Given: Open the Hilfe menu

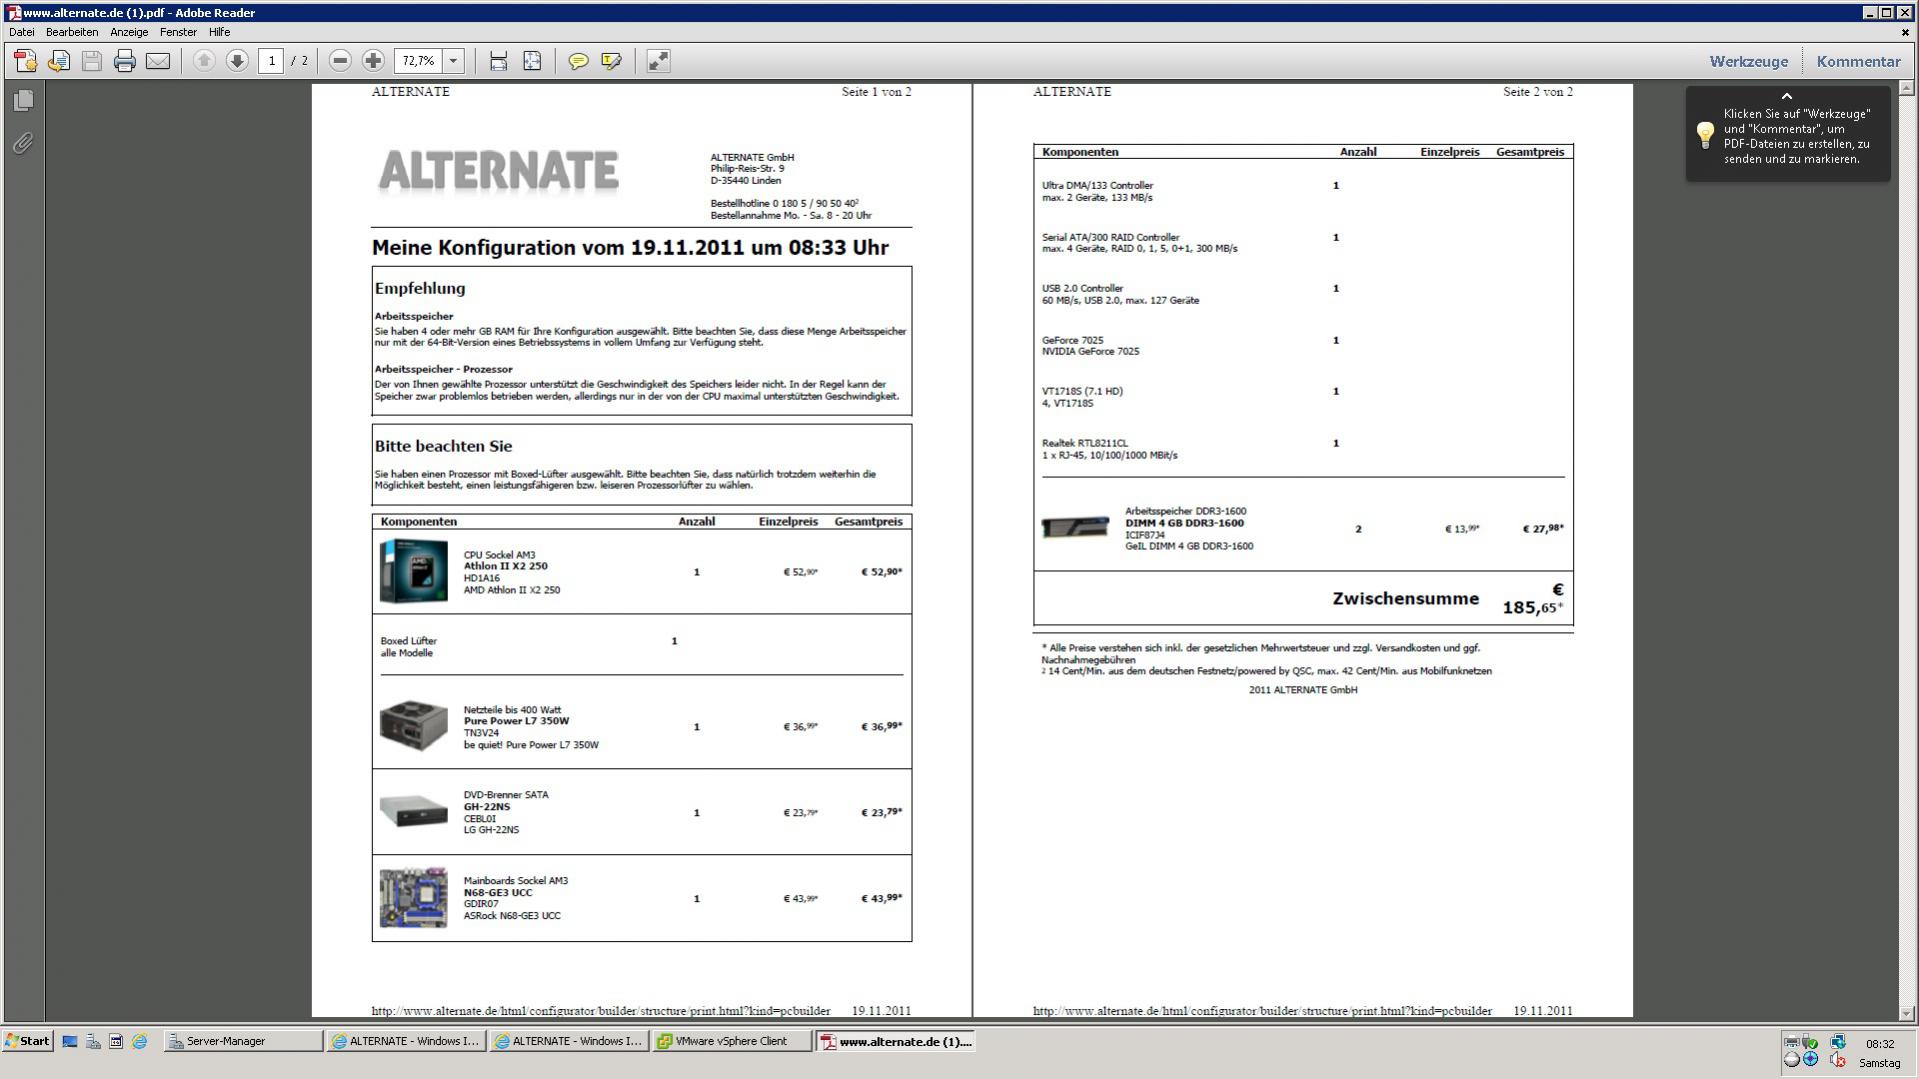Looking at the screenshot, I should point(219,32).
